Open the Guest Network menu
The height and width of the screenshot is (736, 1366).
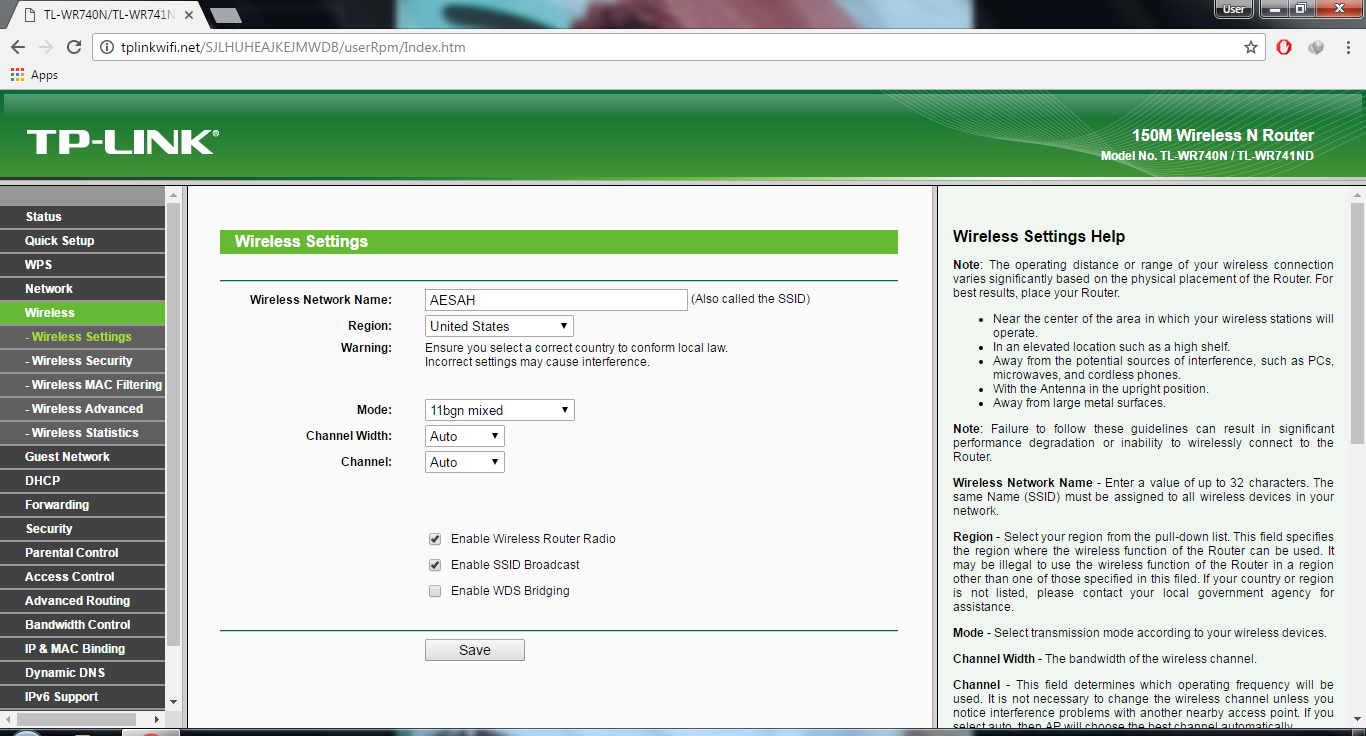pyautogui.click(x=82, y=457)
